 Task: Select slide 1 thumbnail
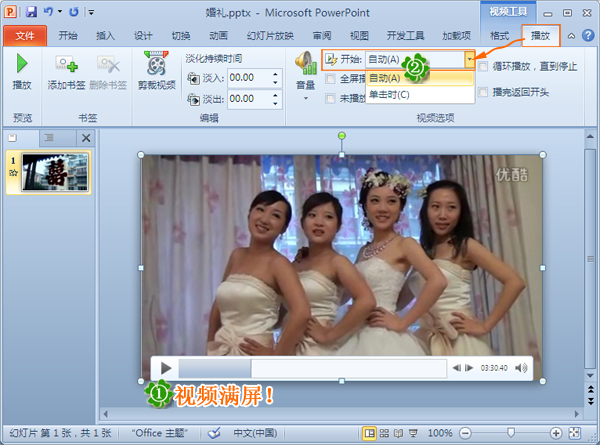pos(55,172)
